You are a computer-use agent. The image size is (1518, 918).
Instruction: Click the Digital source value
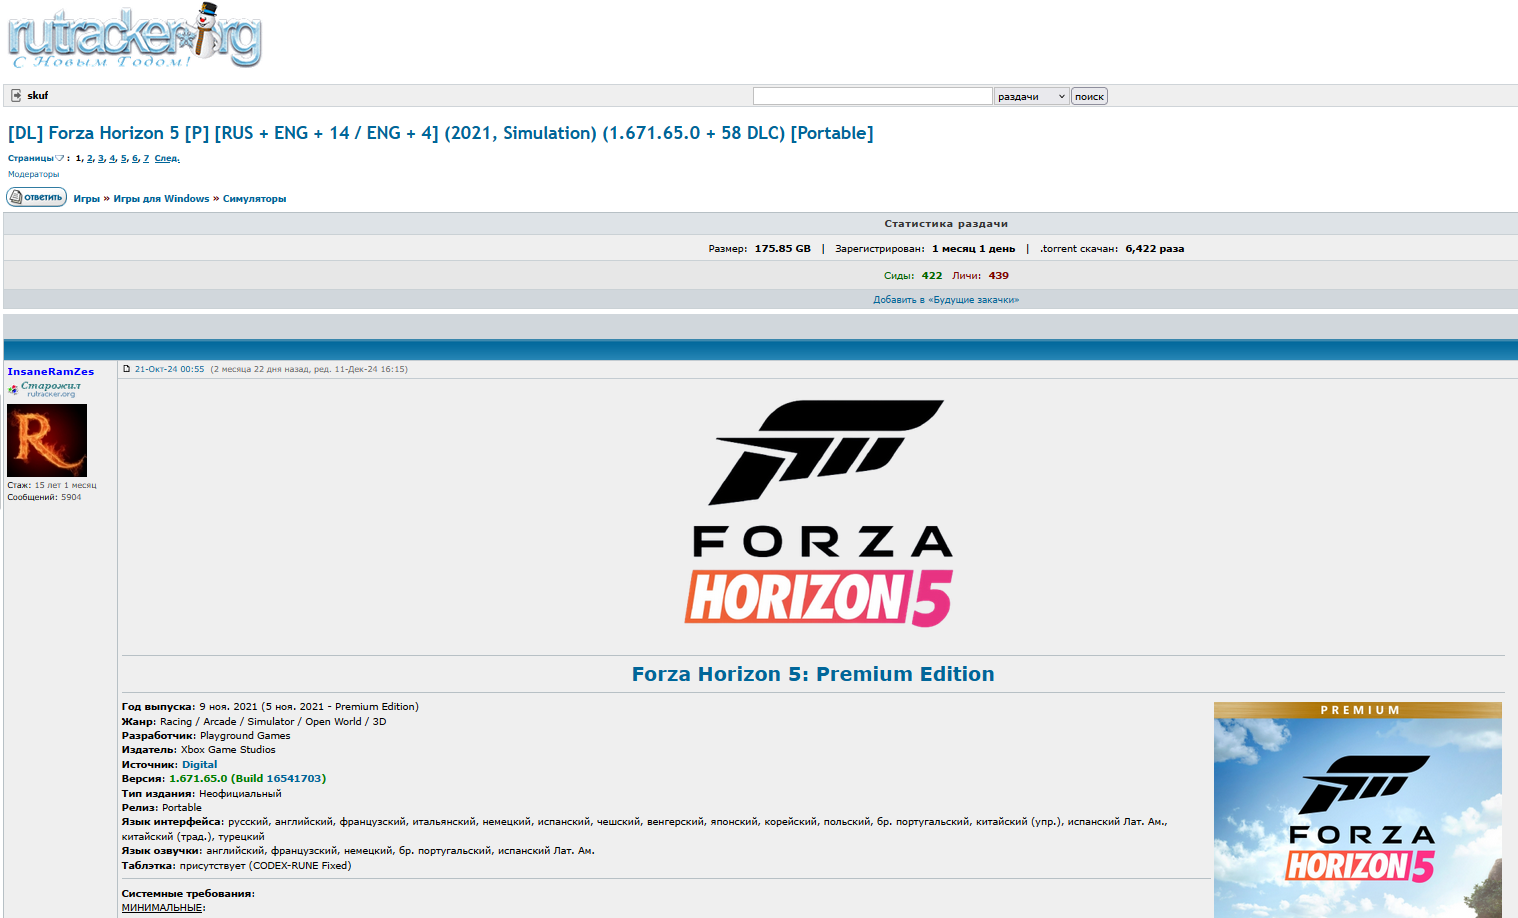point(199,765)
